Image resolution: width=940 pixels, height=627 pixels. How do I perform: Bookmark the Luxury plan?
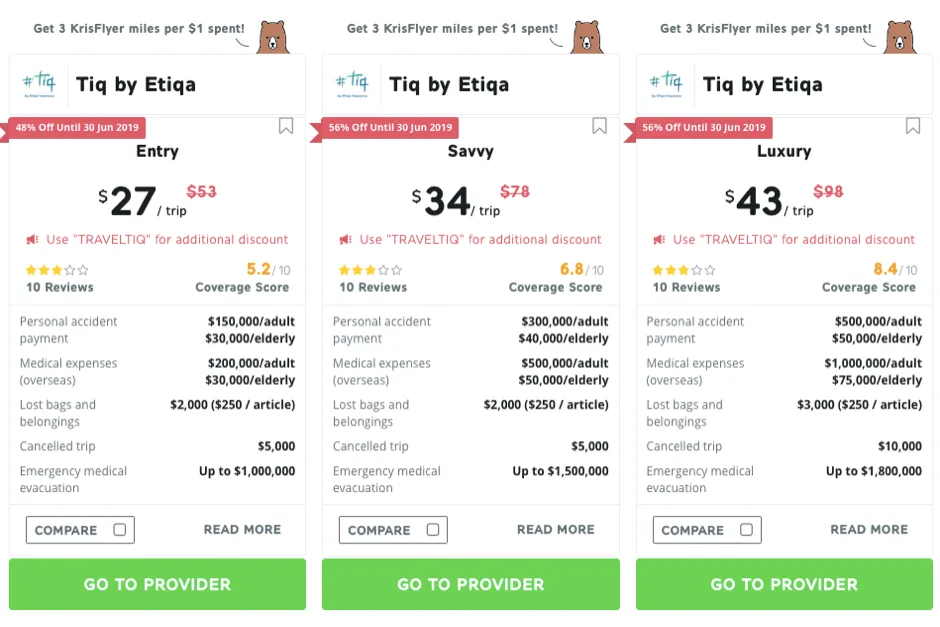[x=913, y=126]
